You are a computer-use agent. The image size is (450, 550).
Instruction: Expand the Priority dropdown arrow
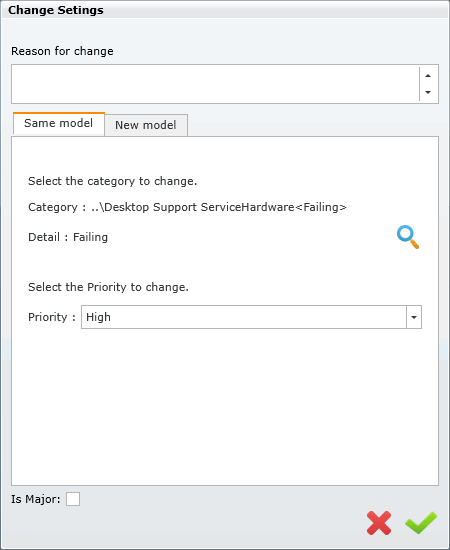(x=414, y=317)
